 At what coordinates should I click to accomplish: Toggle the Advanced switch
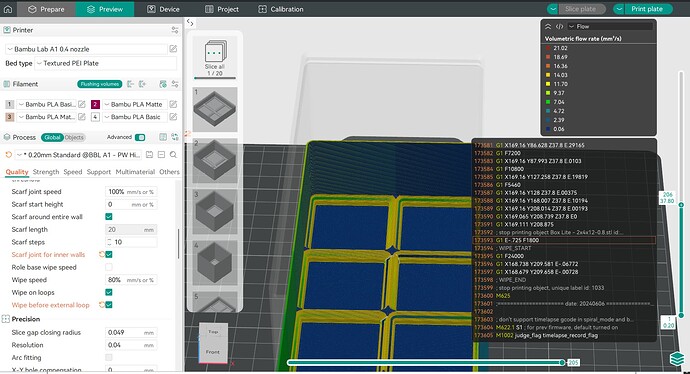click(140, 137)
